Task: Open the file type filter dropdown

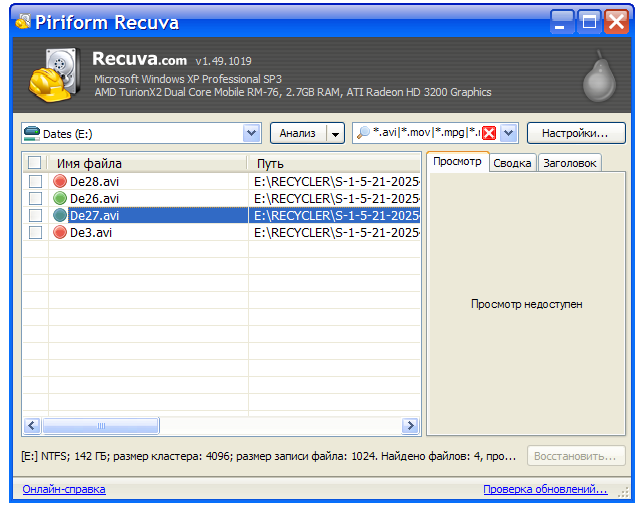Action: tap(509, 133)
